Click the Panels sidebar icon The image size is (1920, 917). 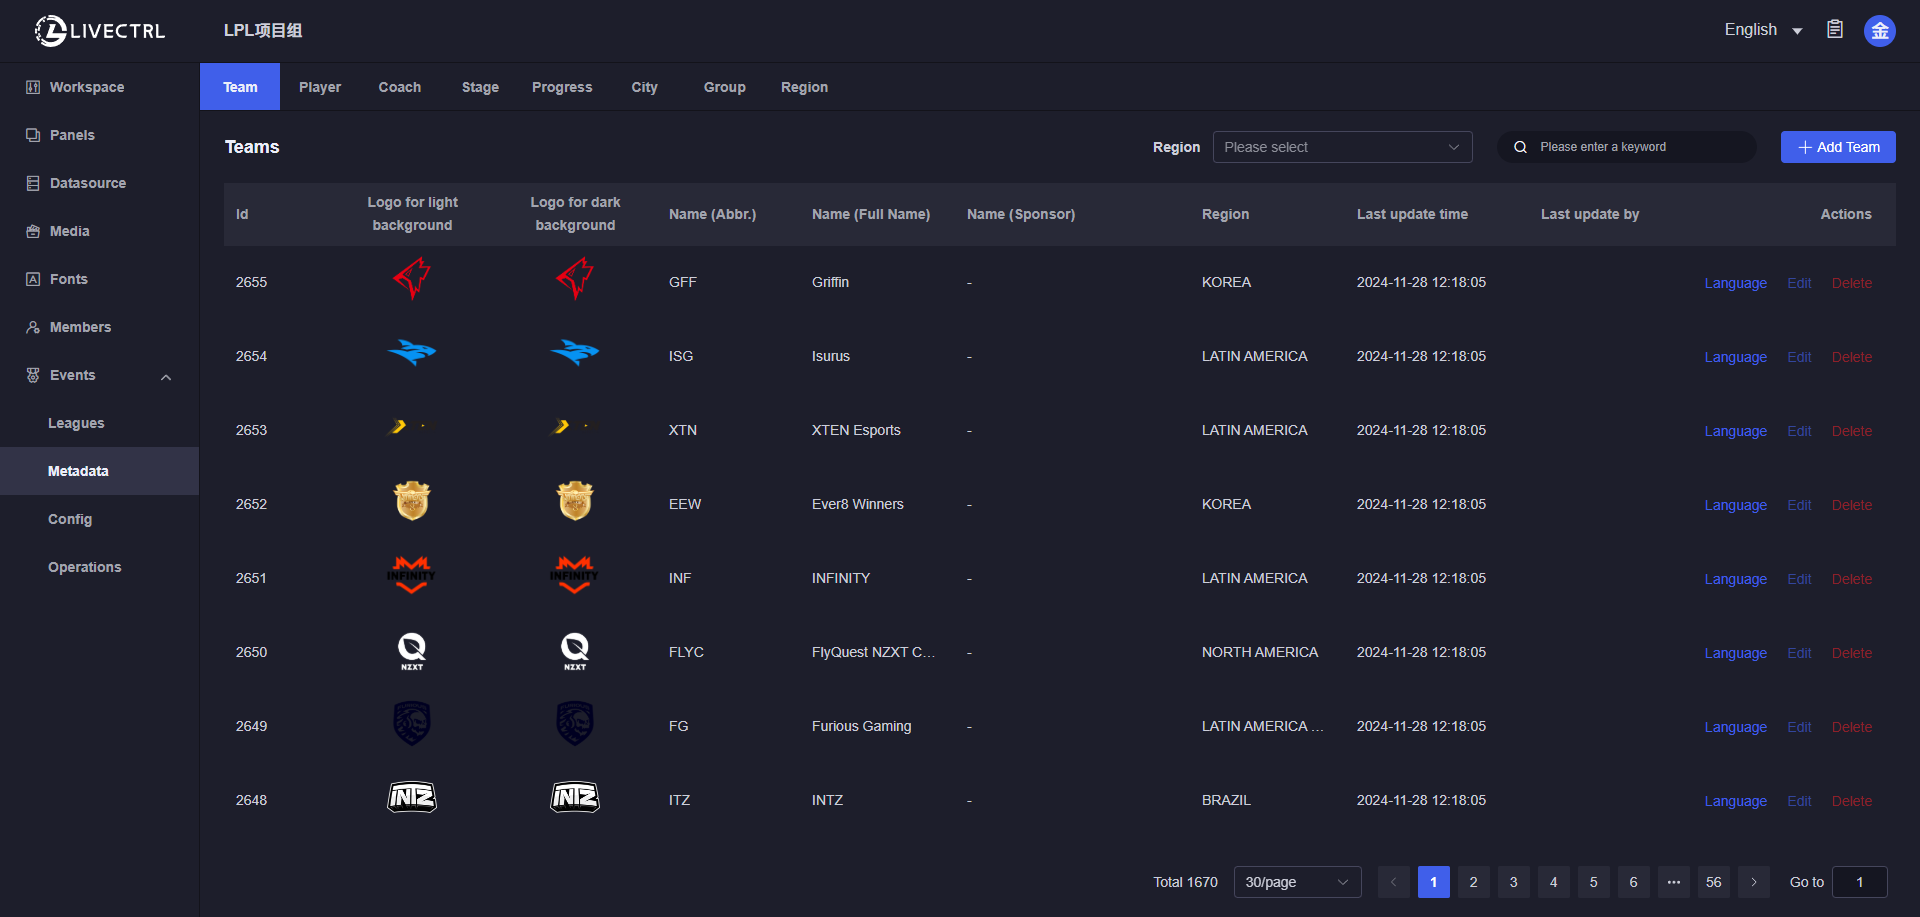coord(33,135)
